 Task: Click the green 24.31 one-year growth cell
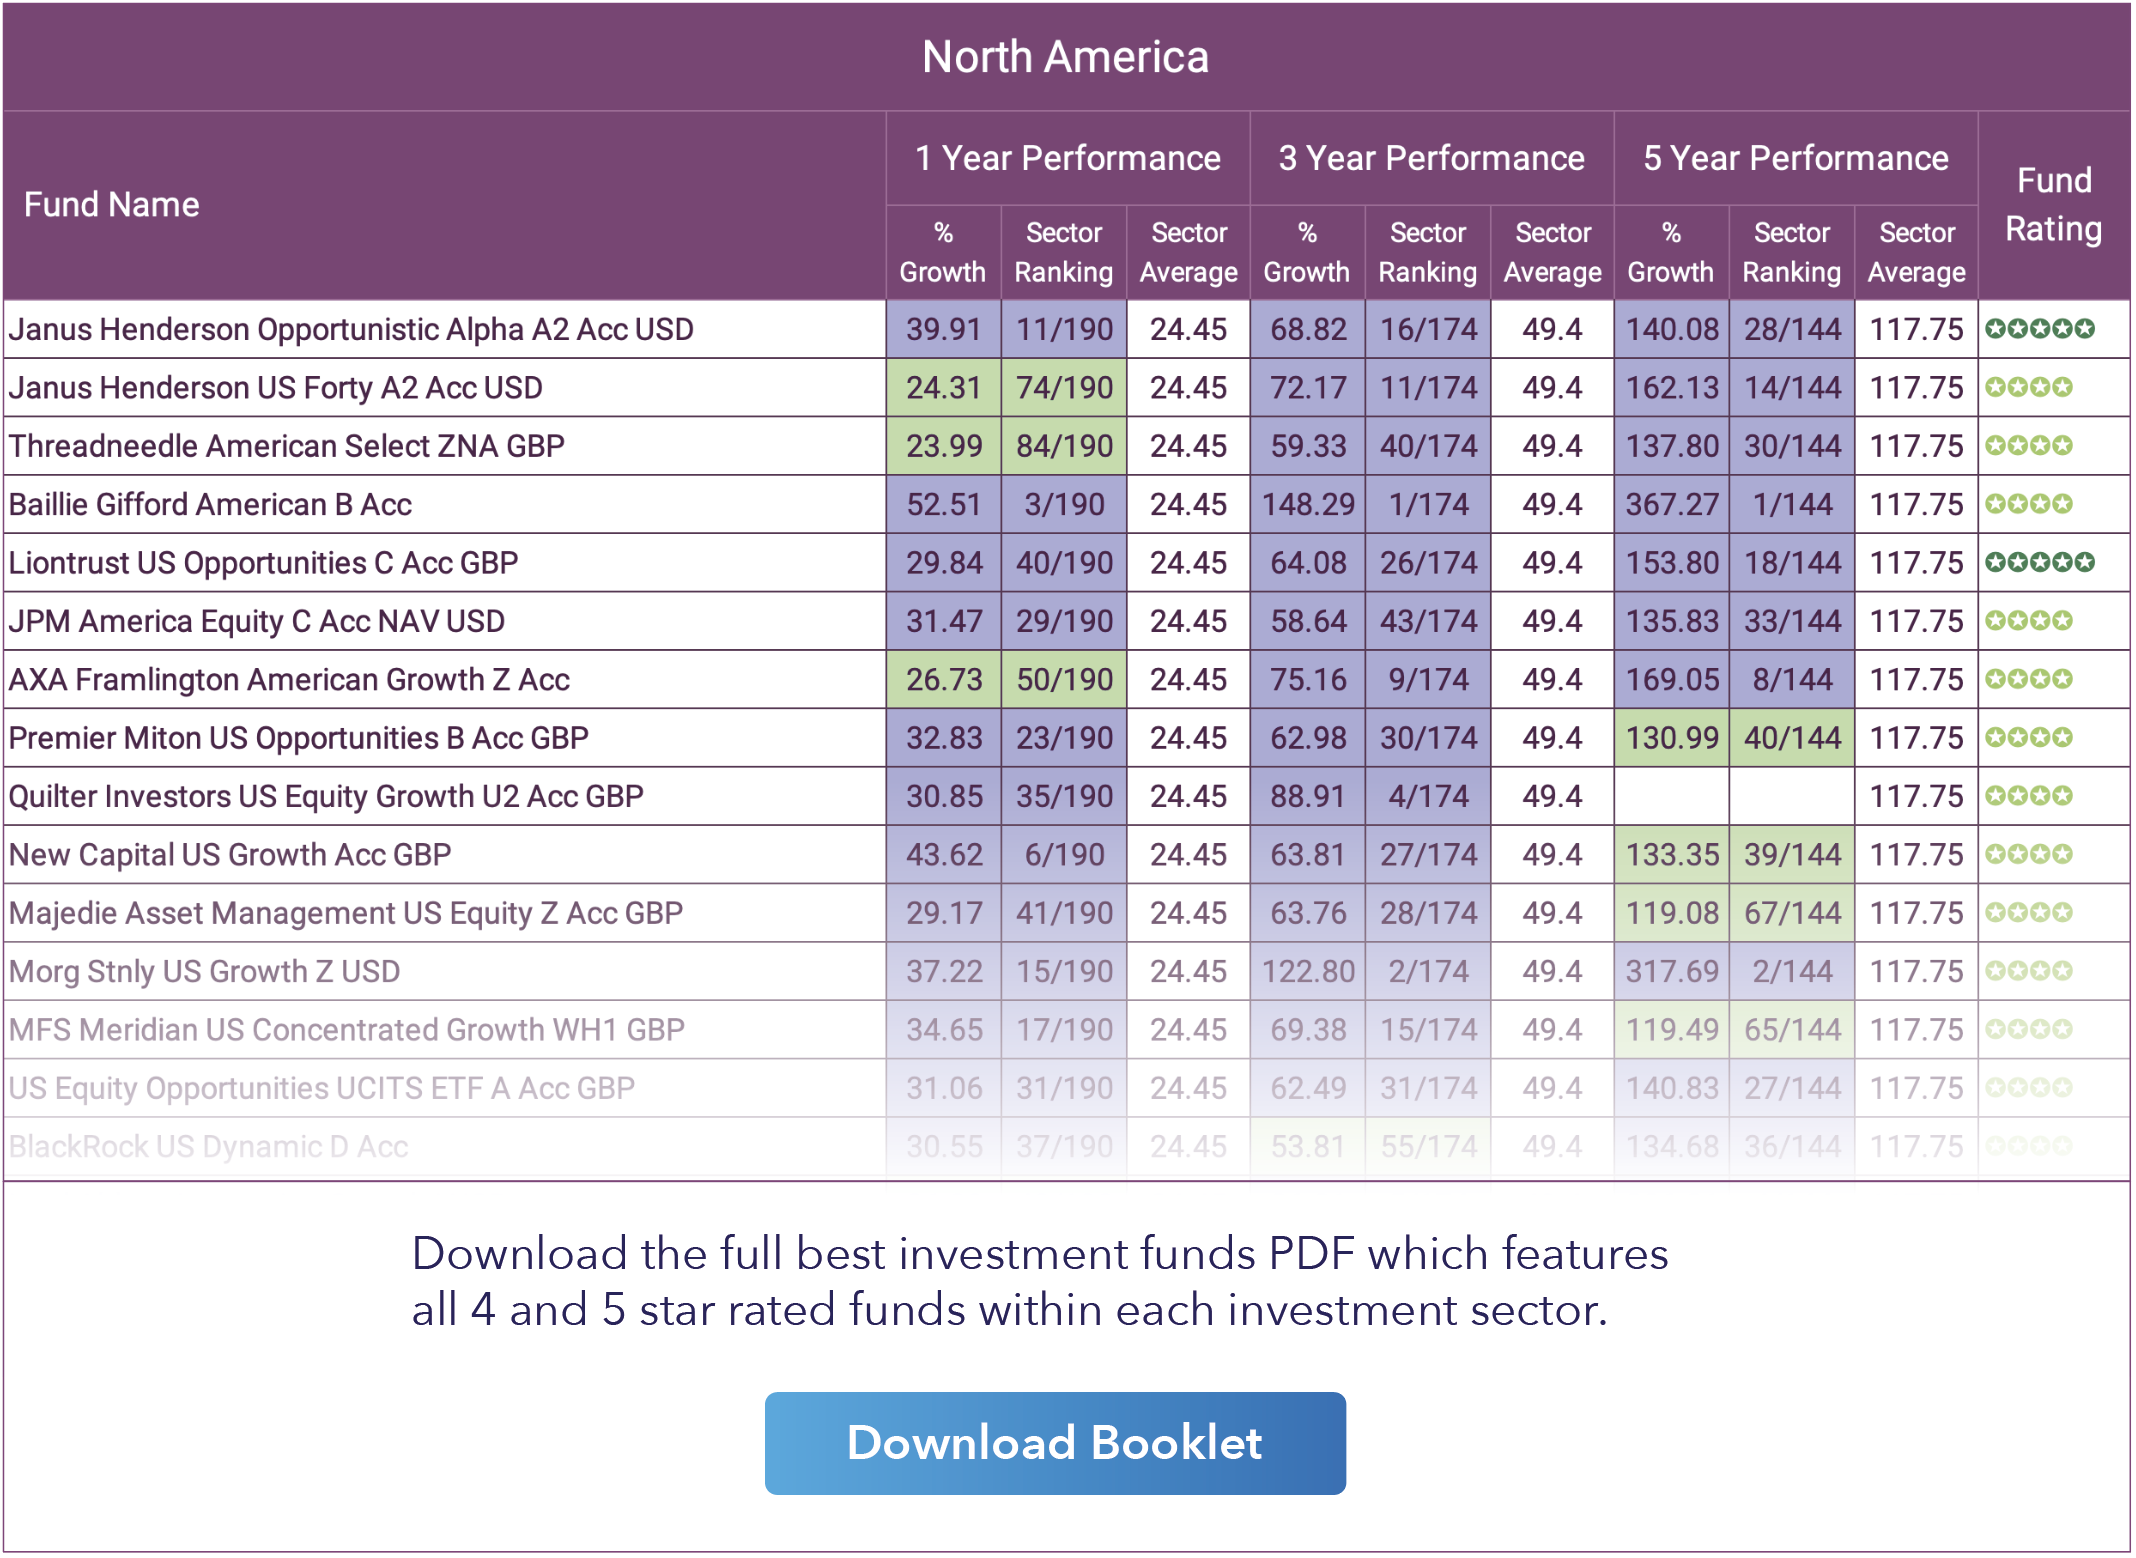click(x=943, y=388)
